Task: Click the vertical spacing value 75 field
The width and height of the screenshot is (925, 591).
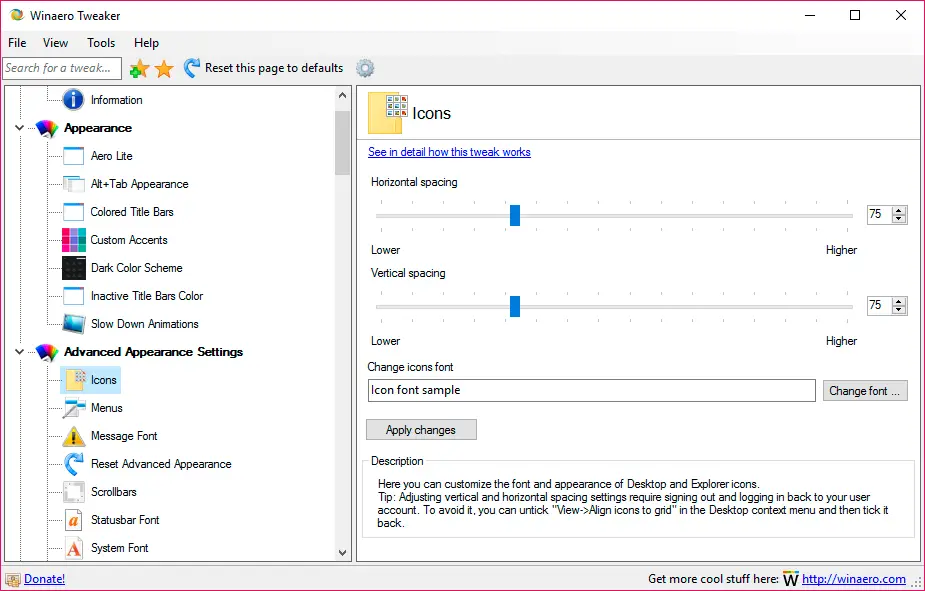Action: (880, 305)
